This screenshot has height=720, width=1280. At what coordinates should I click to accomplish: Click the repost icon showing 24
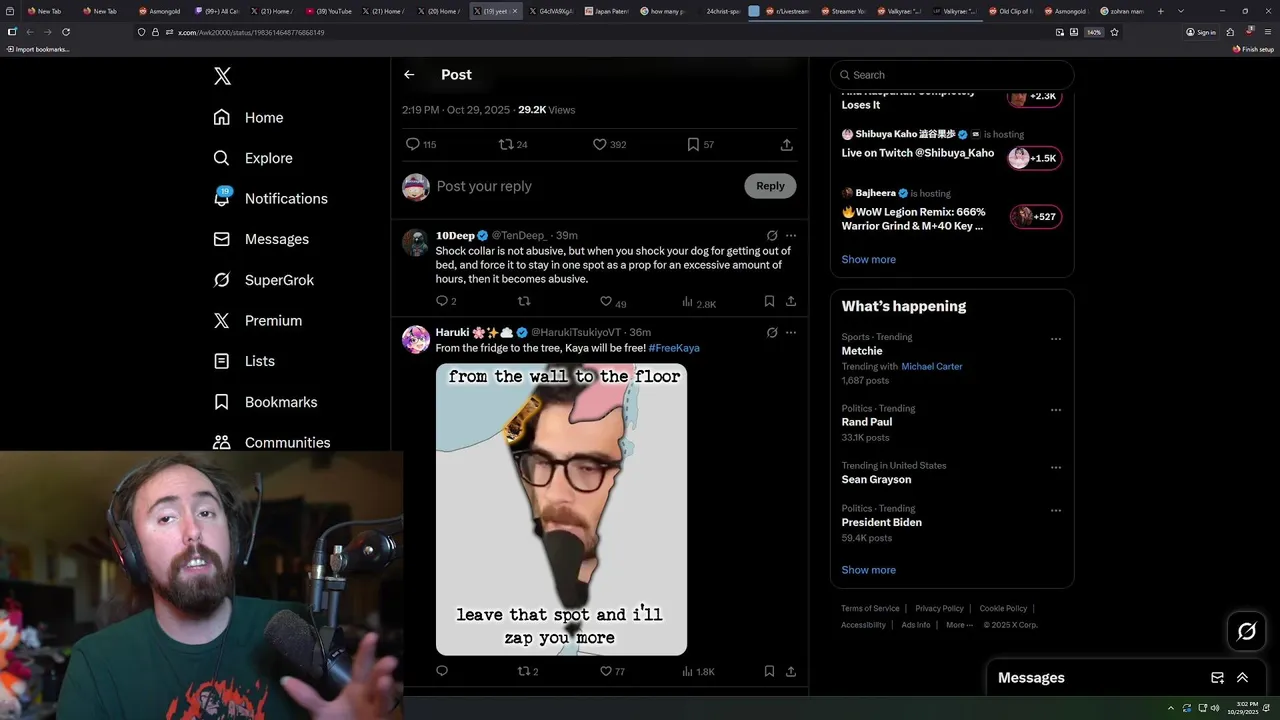pos(506,144)
